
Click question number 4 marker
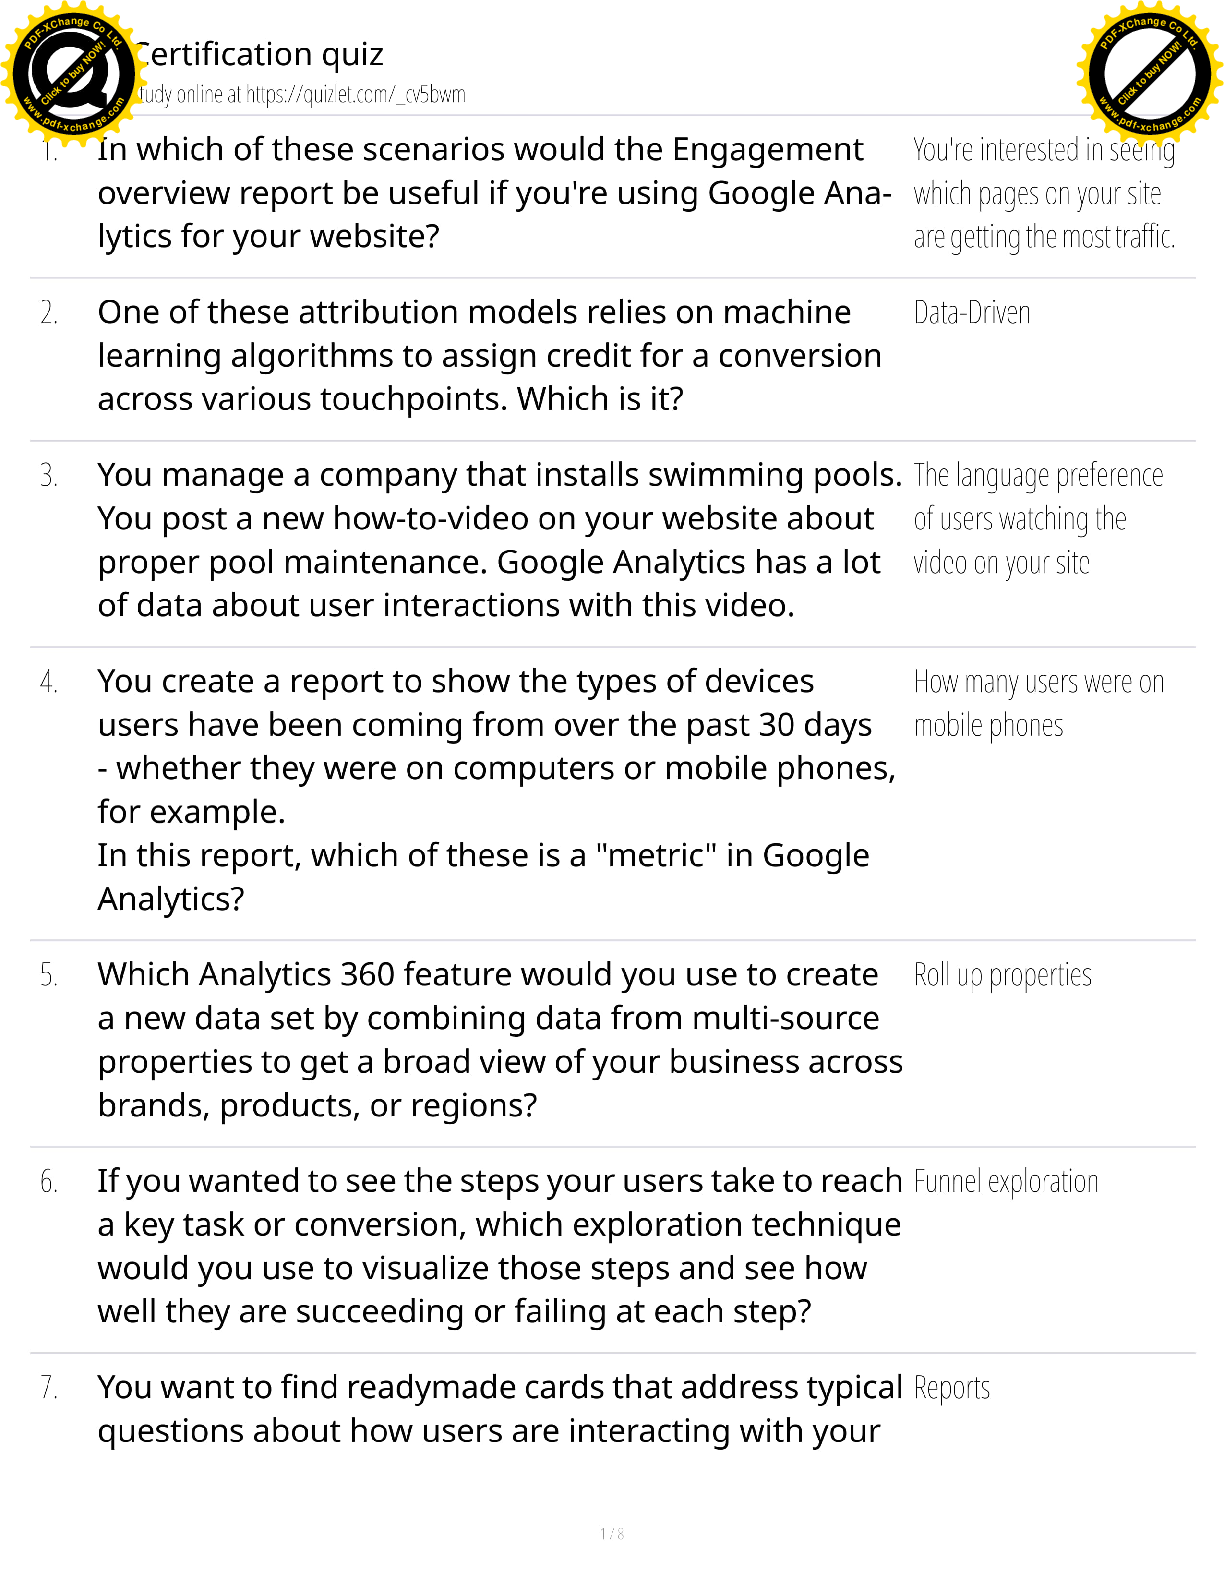(x=49, y=683)
